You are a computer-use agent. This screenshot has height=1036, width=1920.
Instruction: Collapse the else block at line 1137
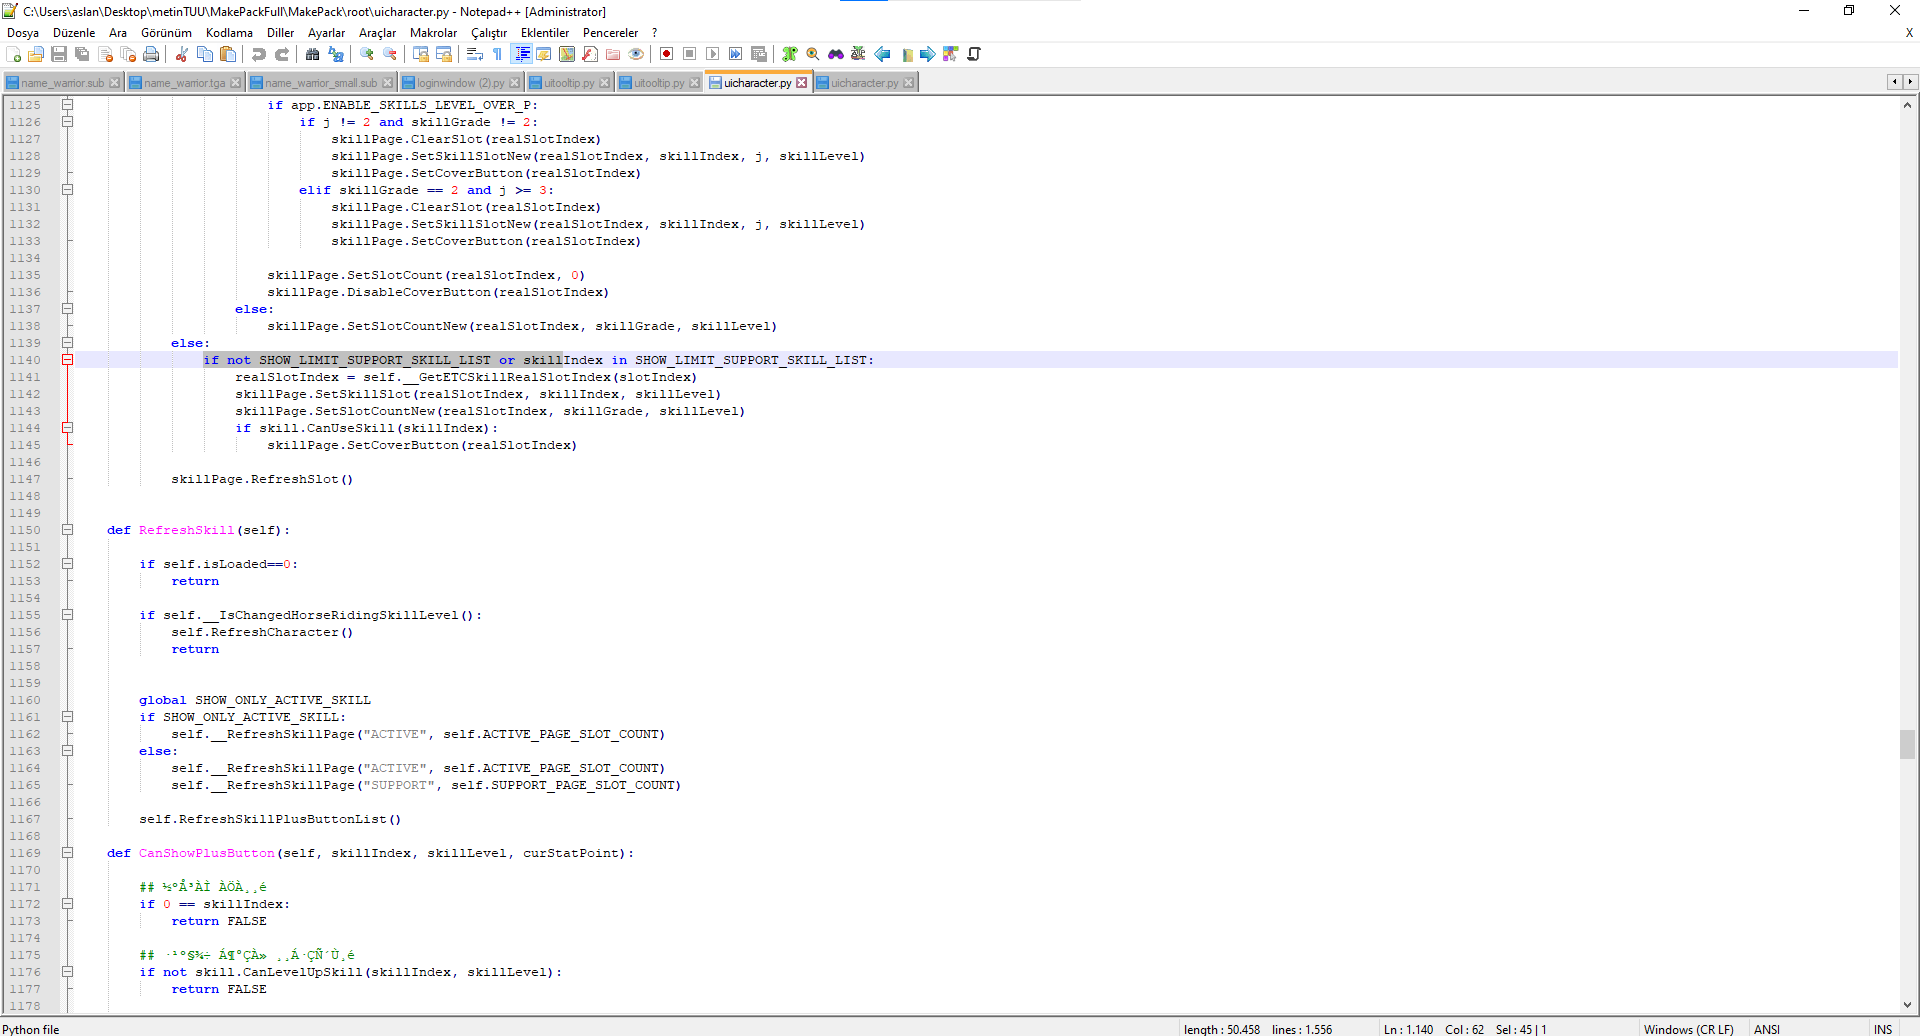(x=68, y=309)
